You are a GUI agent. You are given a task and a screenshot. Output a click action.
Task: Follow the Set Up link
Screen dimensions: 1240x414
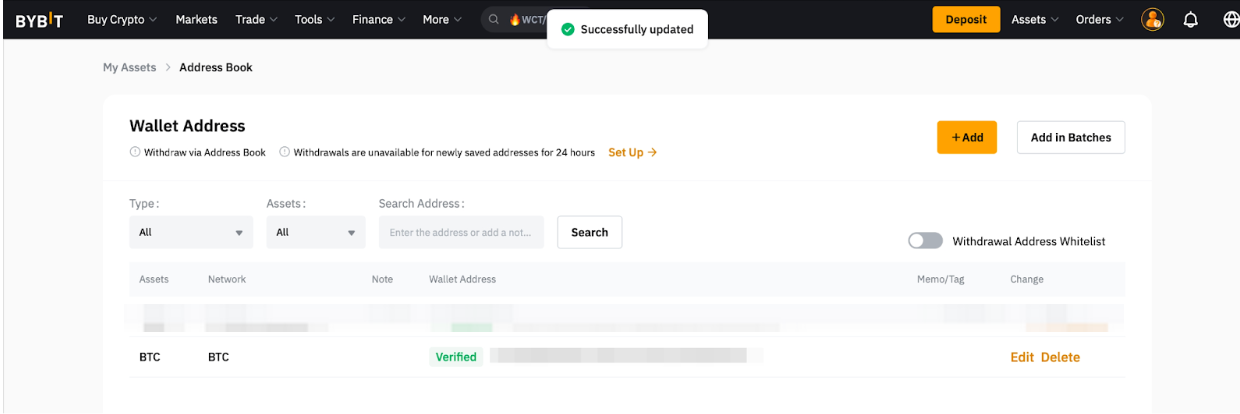(632, 153)
